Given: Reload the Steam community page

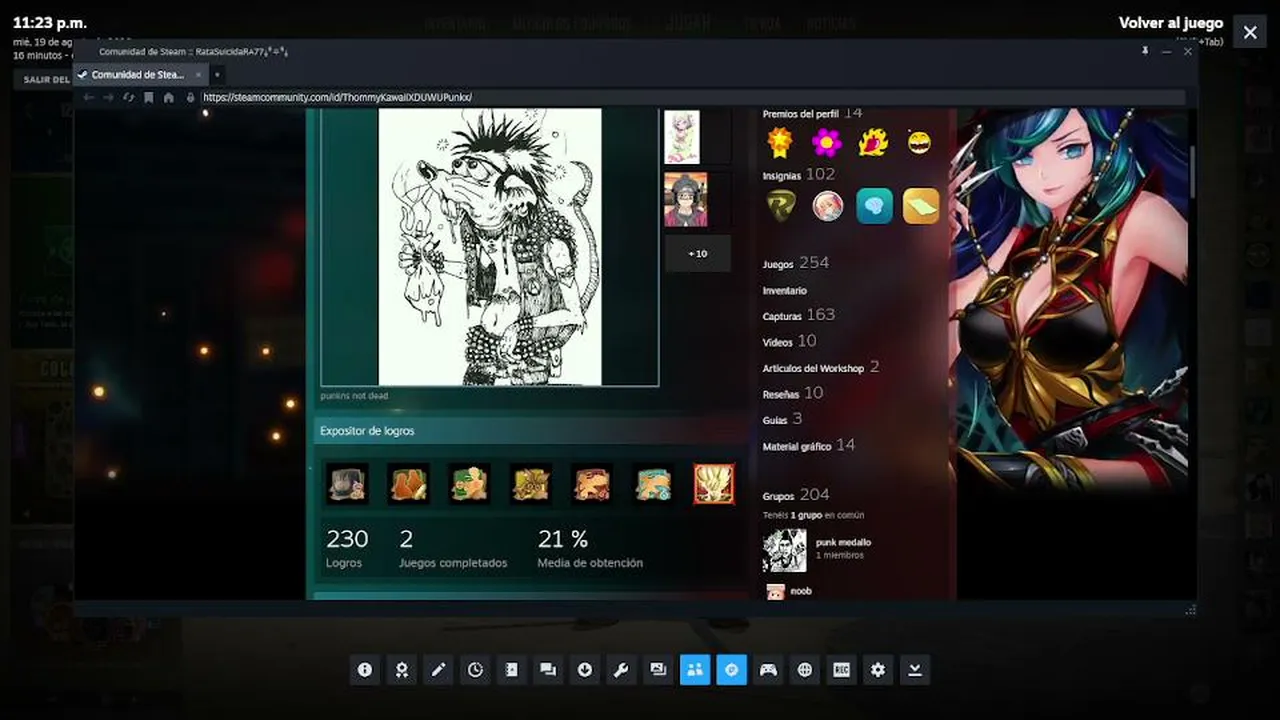Looking at the screenshot, I should [x=128, y=97].
